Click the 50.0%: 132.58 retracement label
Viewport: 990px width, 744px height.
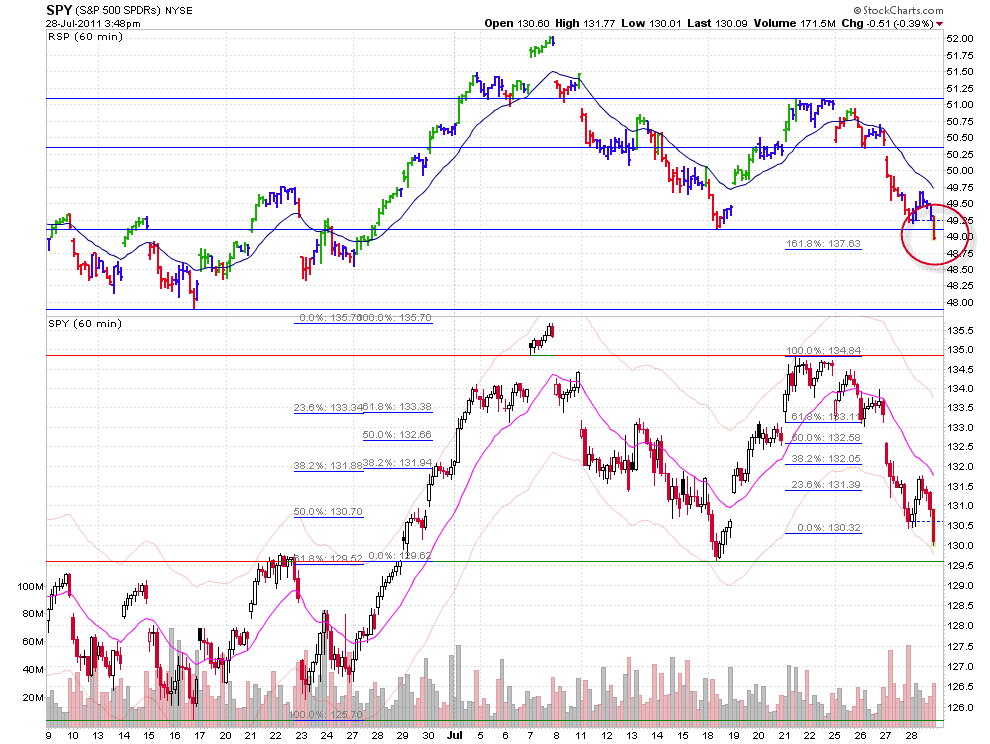point(826,438)
